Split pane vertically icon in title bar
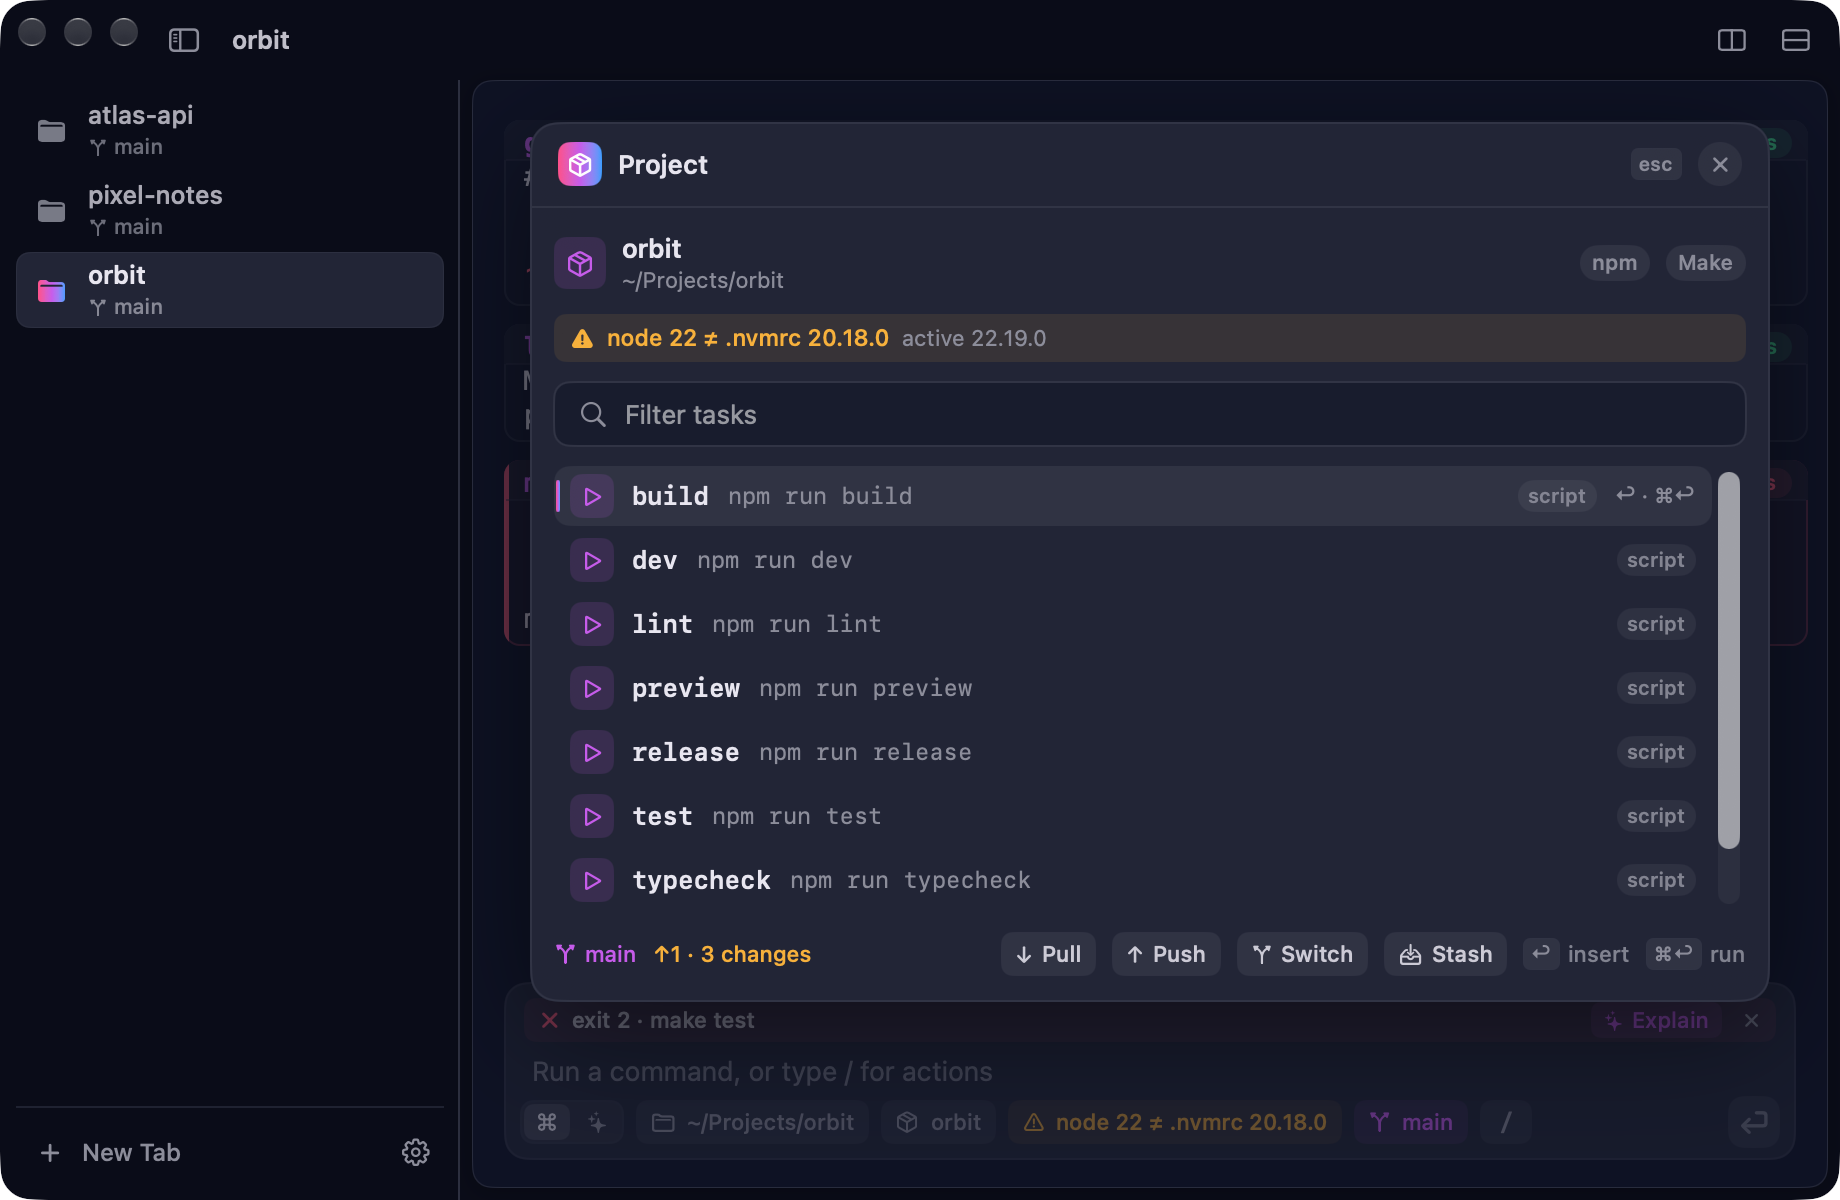This screenshot has width=1840, height=1200. (x=1732, y=40)
